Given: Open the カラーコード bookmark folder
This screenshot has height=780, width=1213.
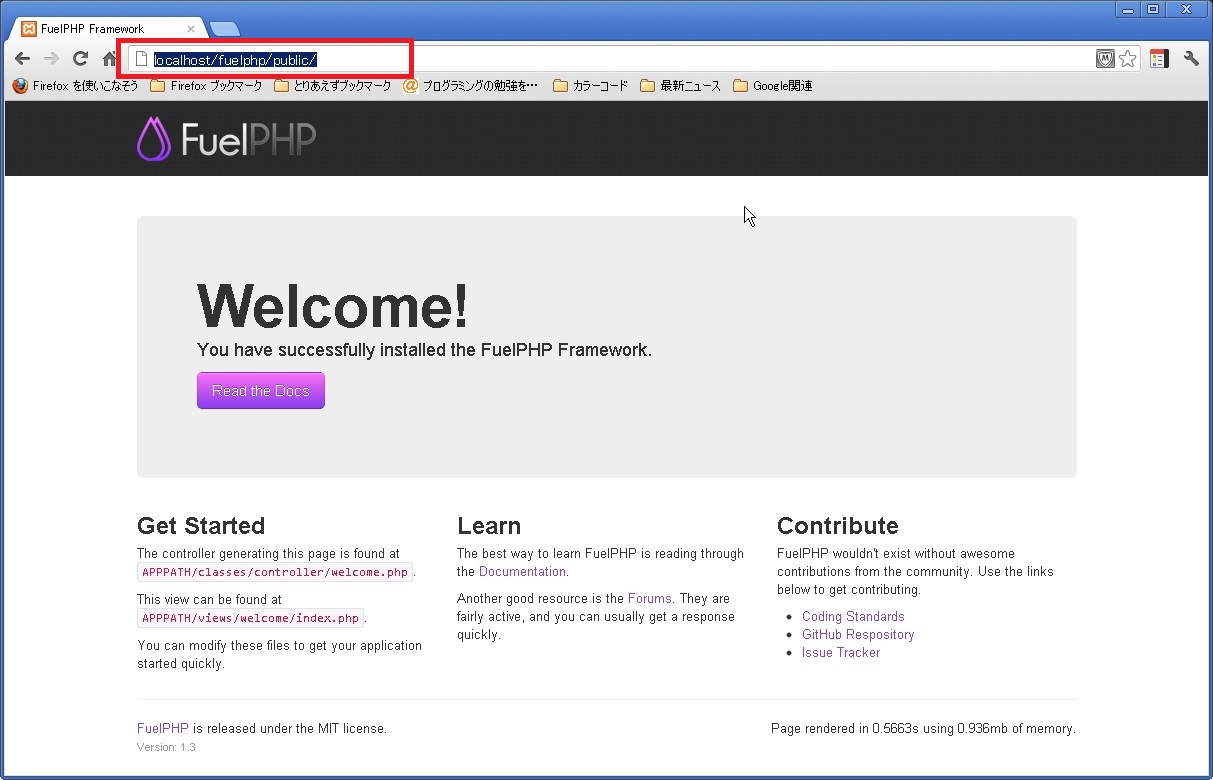Looking at the screenshot, I should pyautogui.click(x=590, y=86).
